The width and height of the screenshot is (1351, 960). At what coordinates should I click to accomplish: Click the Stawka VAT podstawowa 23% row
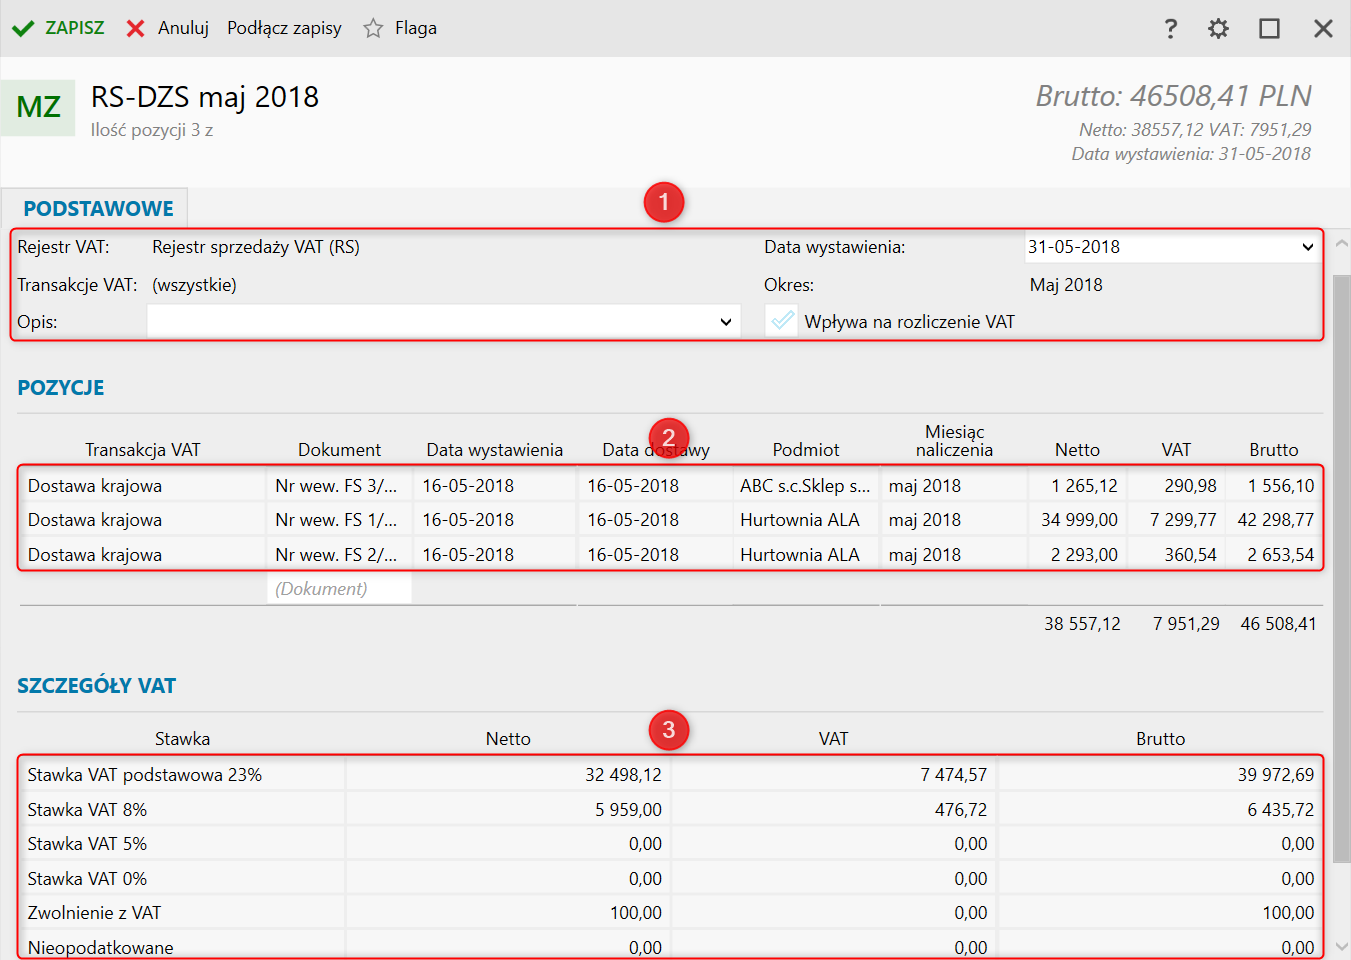coord(670,775)
